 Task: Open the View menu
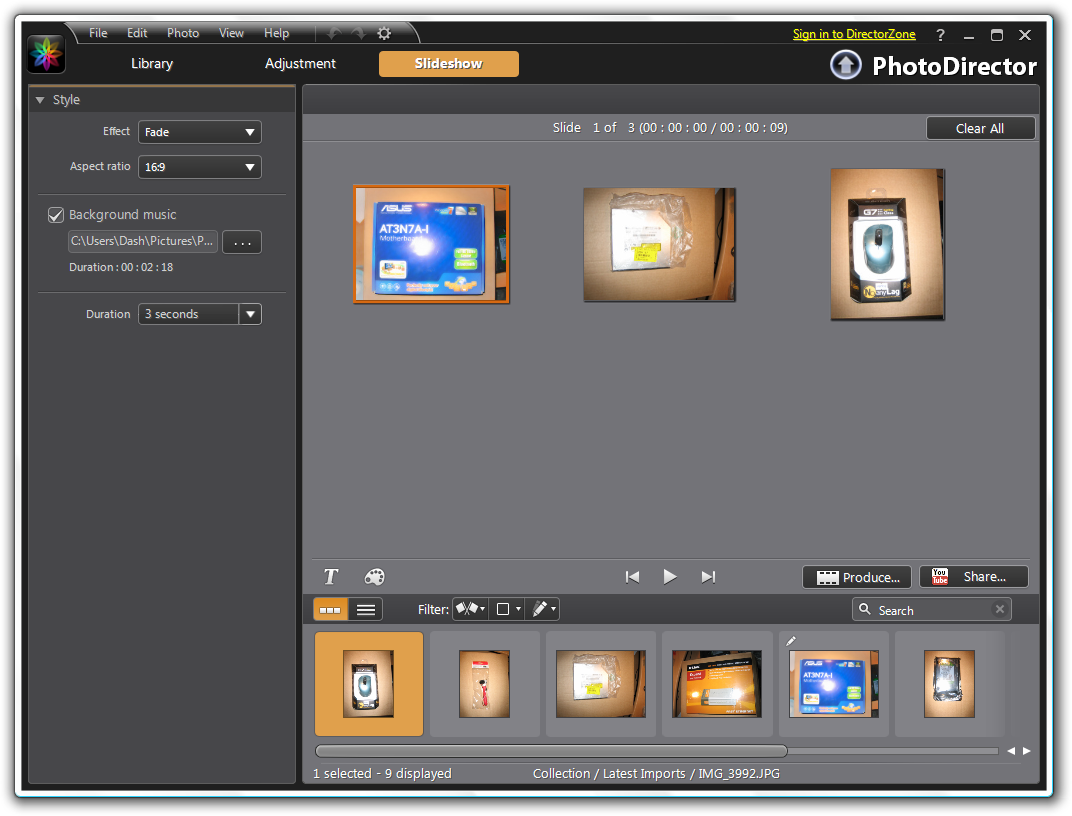click(x=231, y=33)
